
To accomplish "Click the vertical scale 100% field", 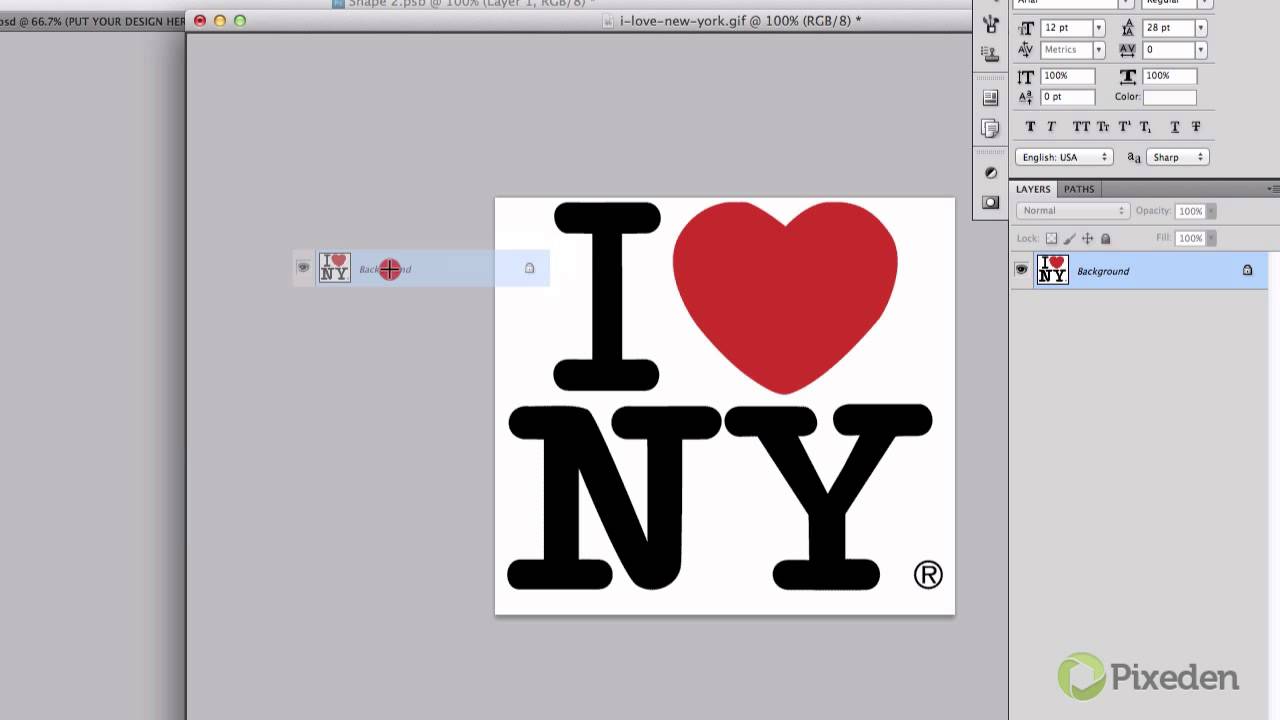I will (1068, 76).
